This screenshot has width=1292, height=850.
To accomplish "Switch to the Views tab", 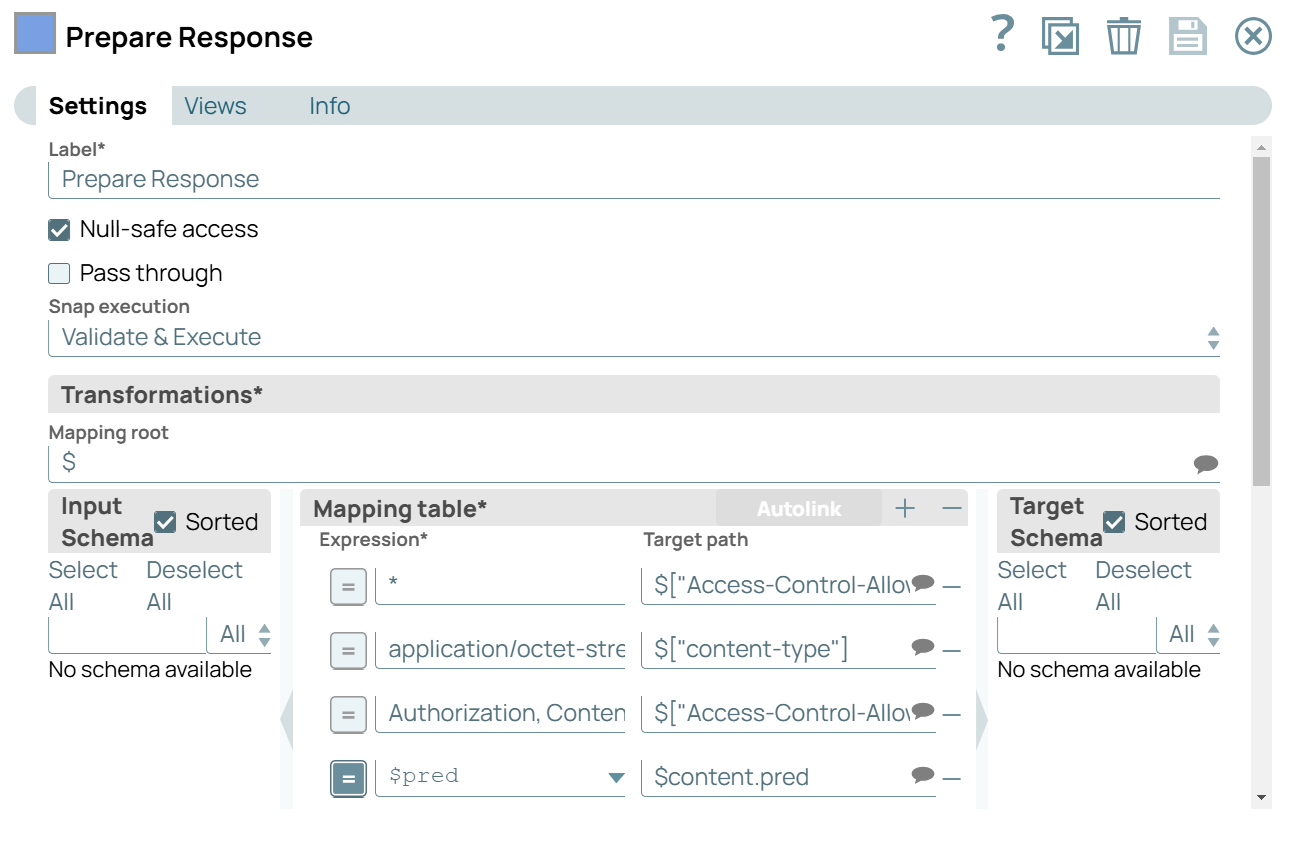I will coord(214,105).
